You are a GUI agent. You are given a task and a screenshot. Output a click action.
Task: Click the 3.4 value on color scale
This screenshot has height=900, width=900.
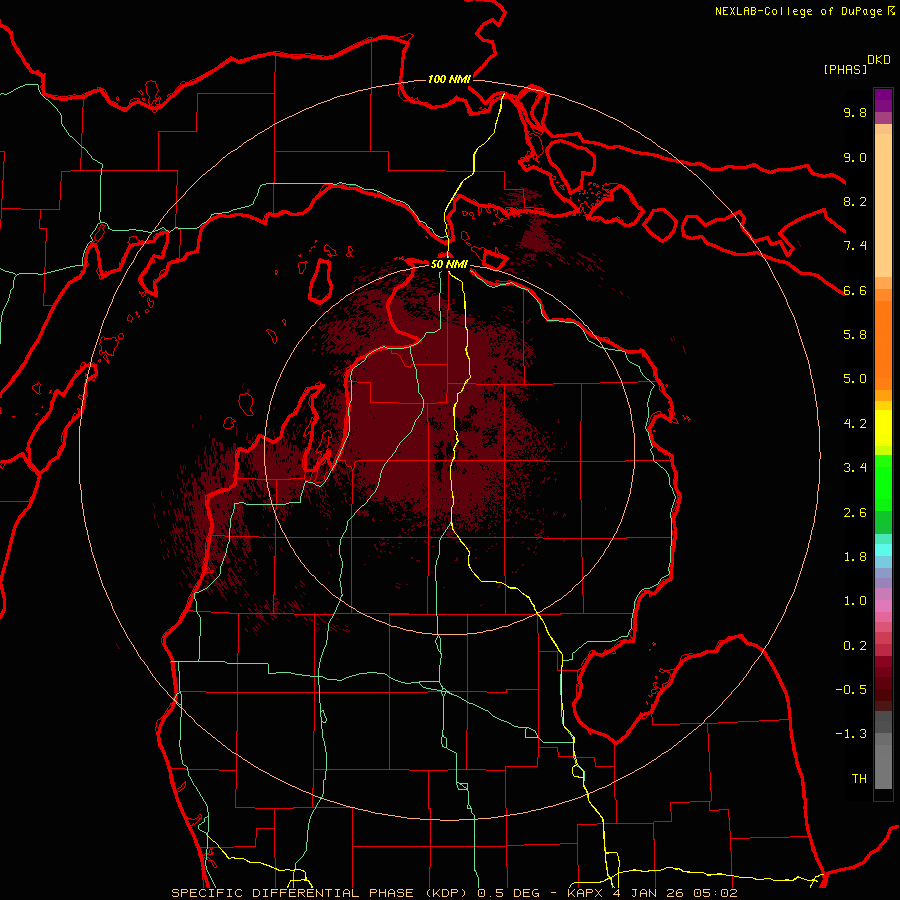pyautogui.click(x=855, y=468)
